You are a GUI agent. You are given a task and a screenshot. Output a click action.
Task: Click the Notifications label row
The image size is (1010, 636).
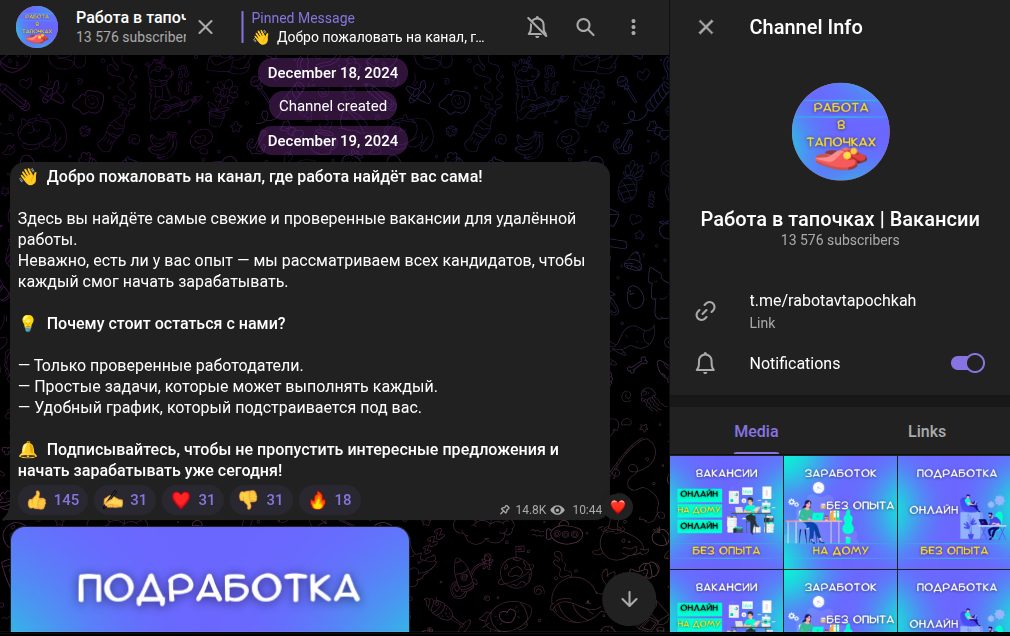(x=840, y=363)
